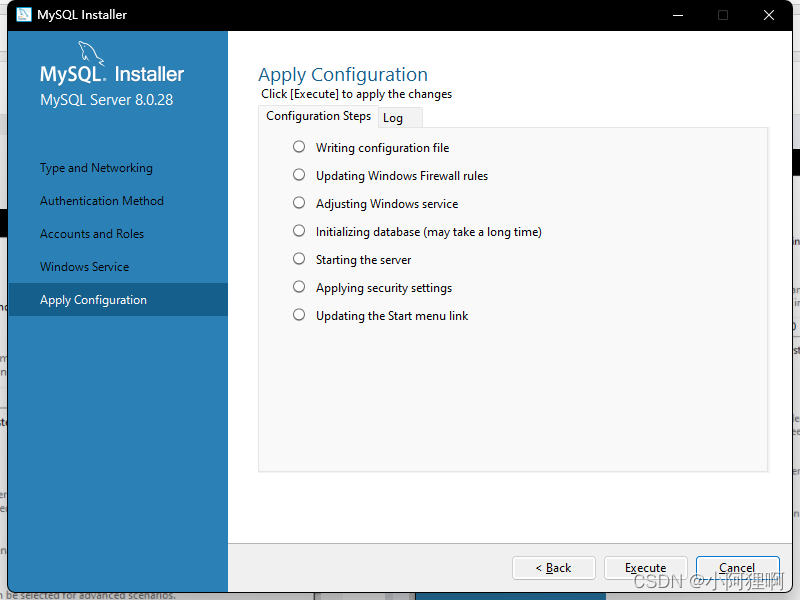
Task: Click the Initializing database step circle
Action: click(x=299, y=231)
